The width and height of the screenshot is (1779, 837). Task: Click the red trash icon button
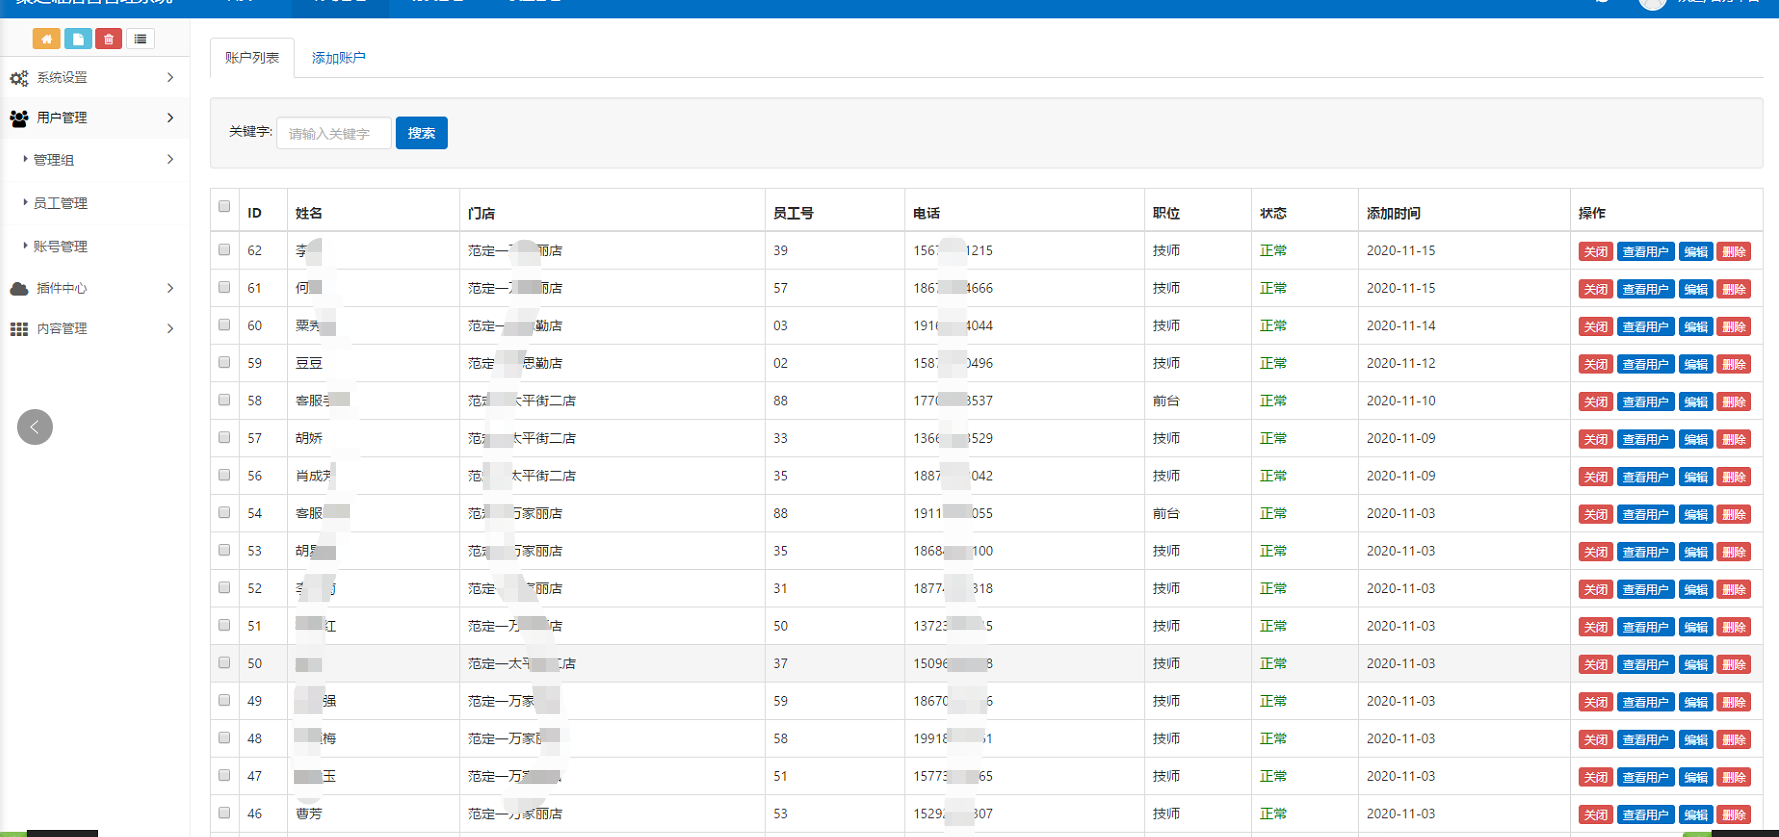(x=108, y=39)
